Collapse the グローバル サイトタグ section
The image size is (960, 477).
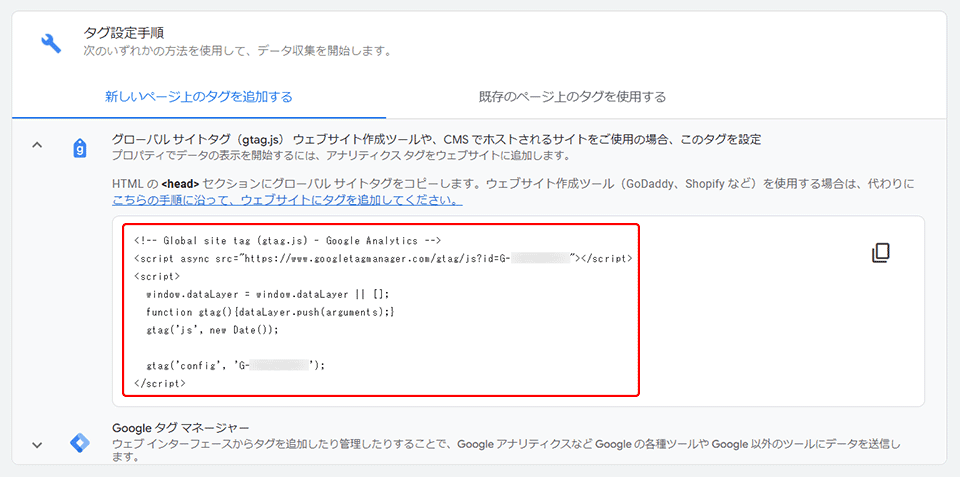coord(37,145)
